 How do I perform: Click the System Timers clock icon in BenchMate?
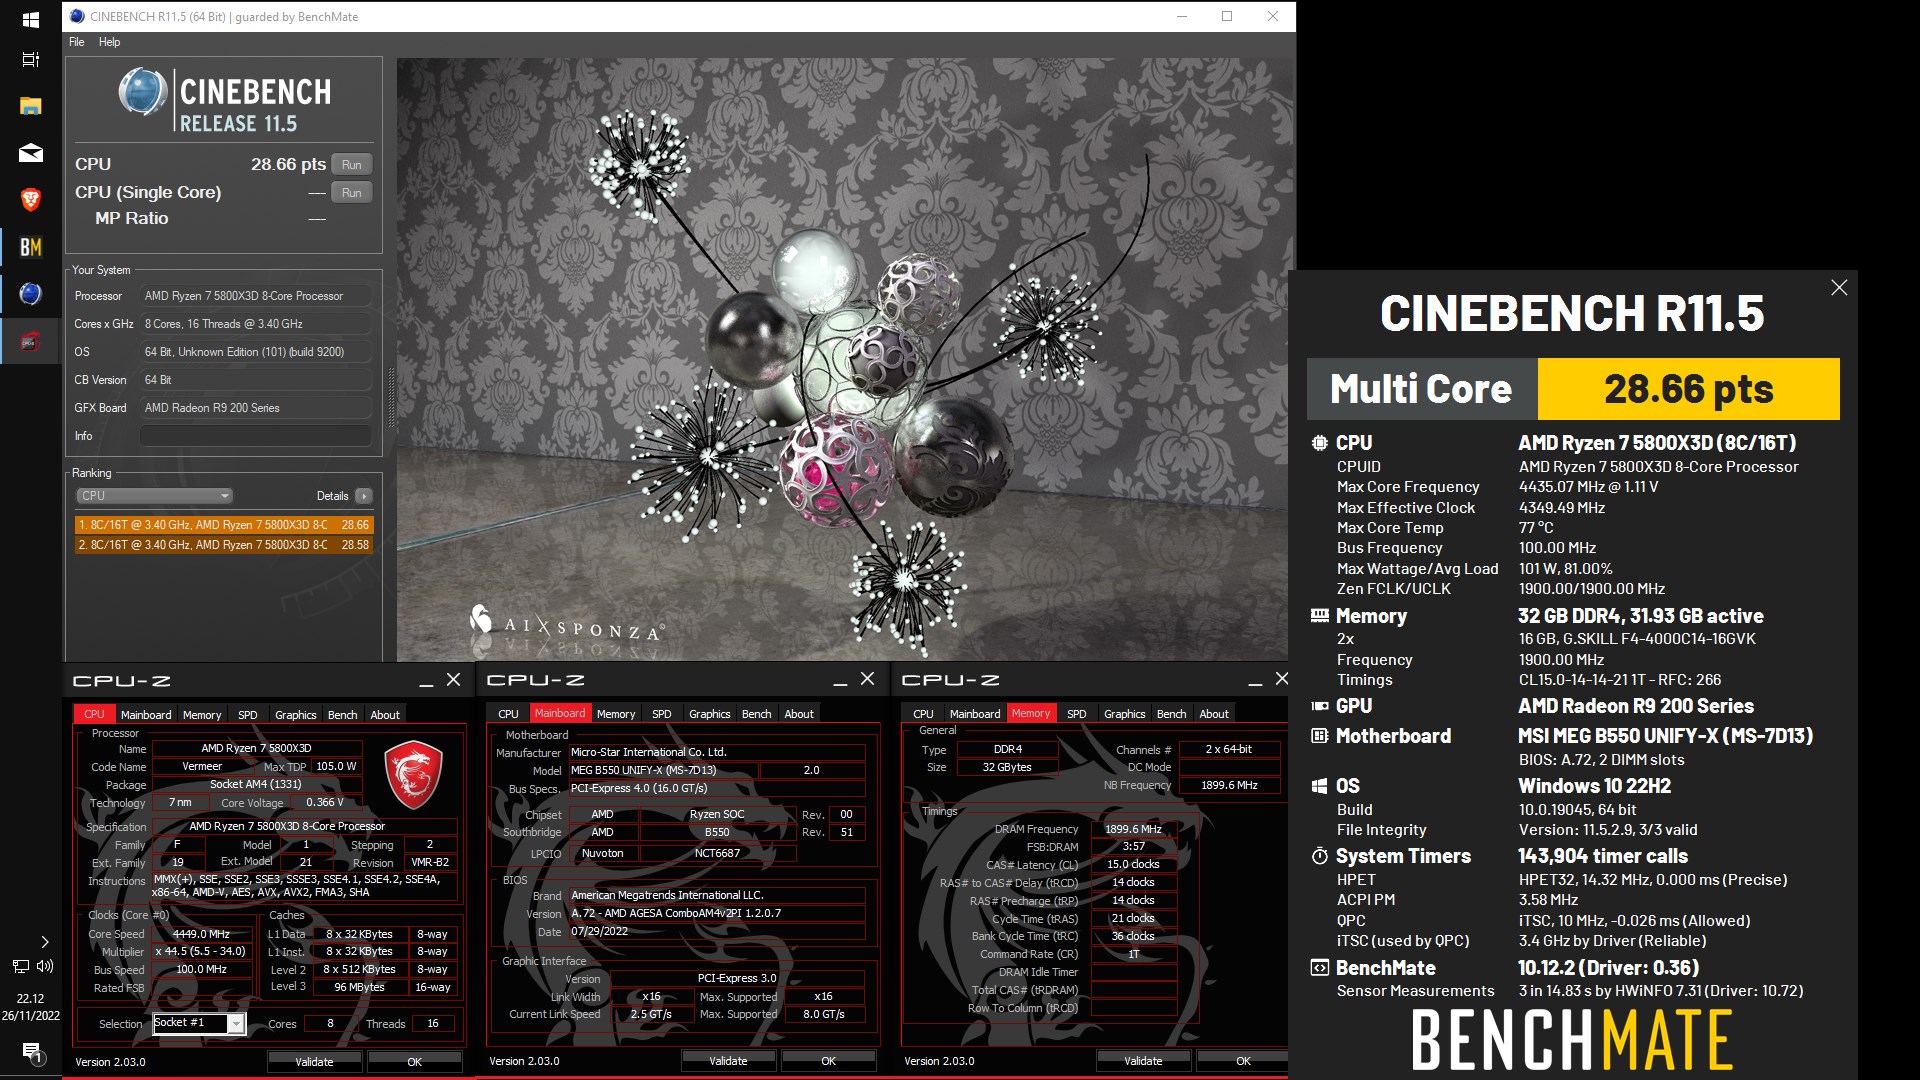pos(1320,857)
